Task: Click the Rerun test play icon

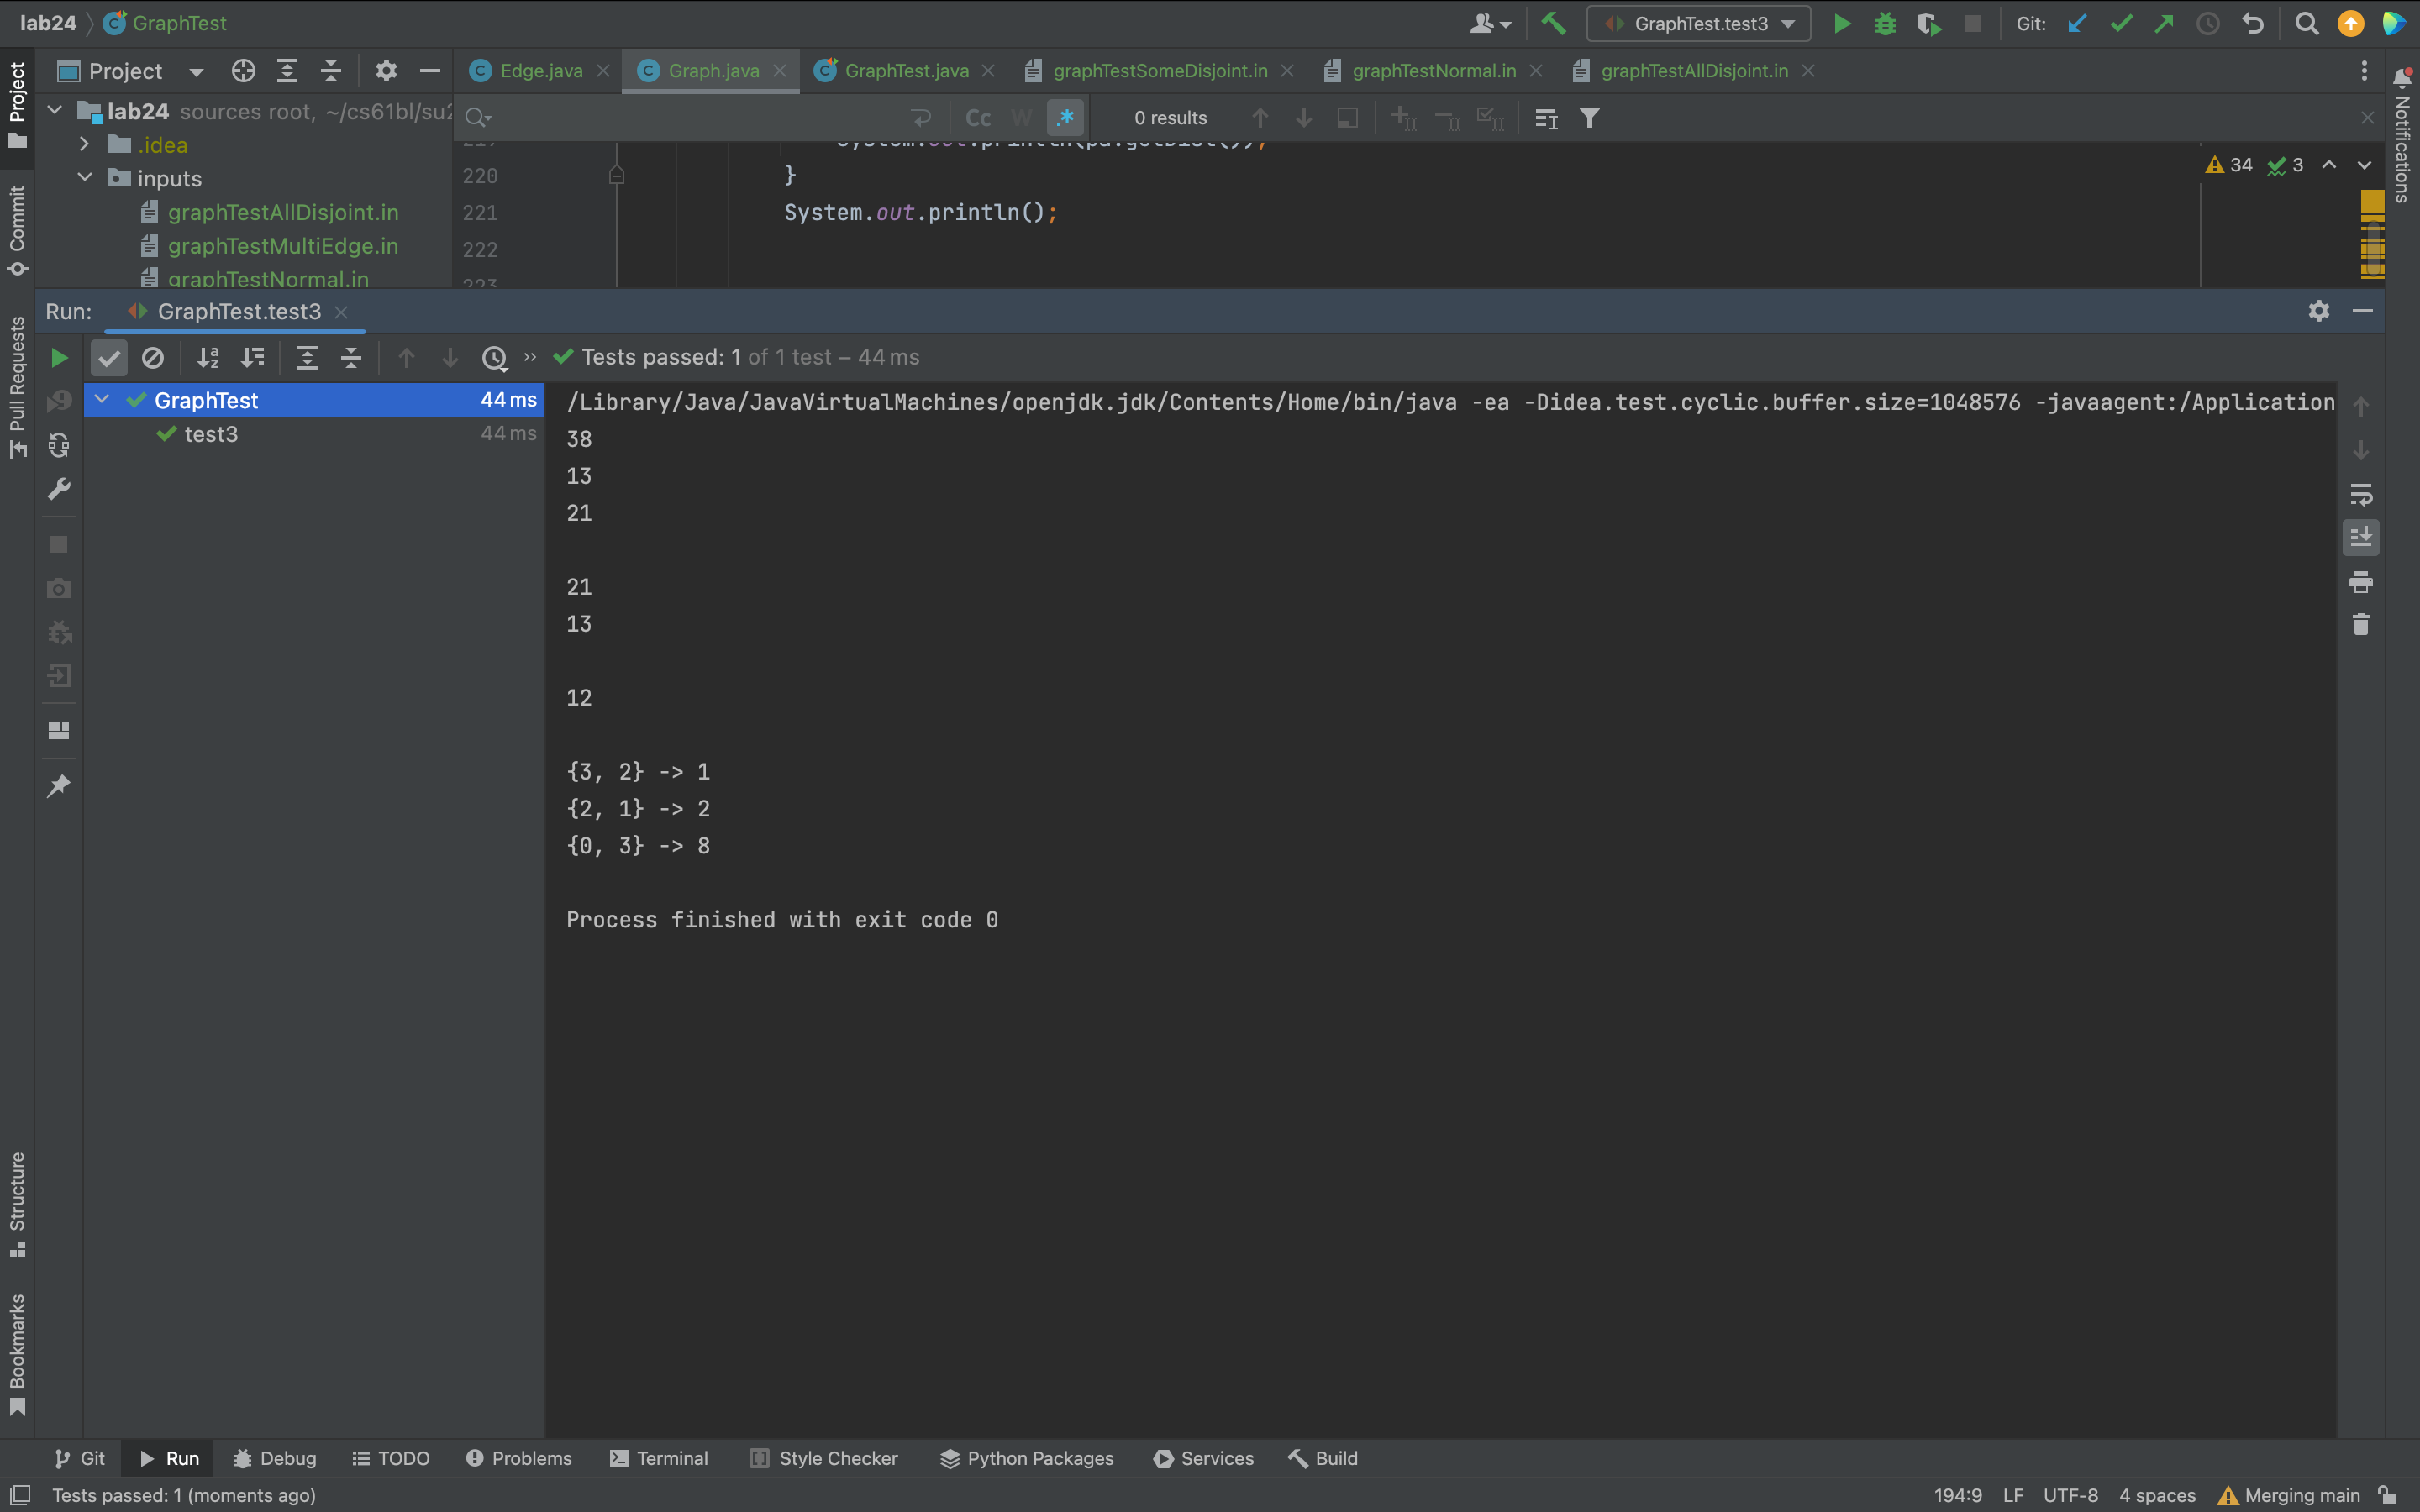Action: tap(59, 358)
